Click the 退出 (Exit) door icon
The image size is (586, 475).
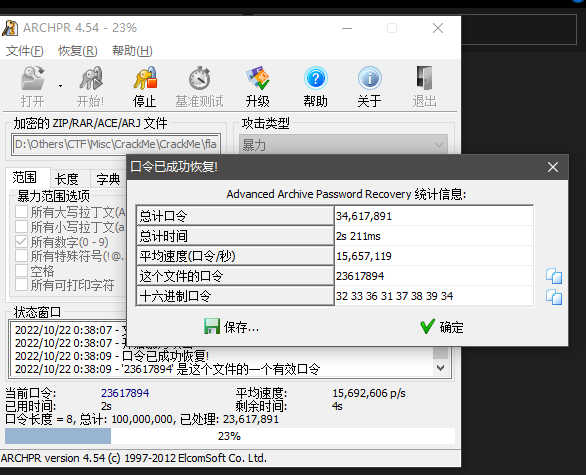click(x=425, y=78)
